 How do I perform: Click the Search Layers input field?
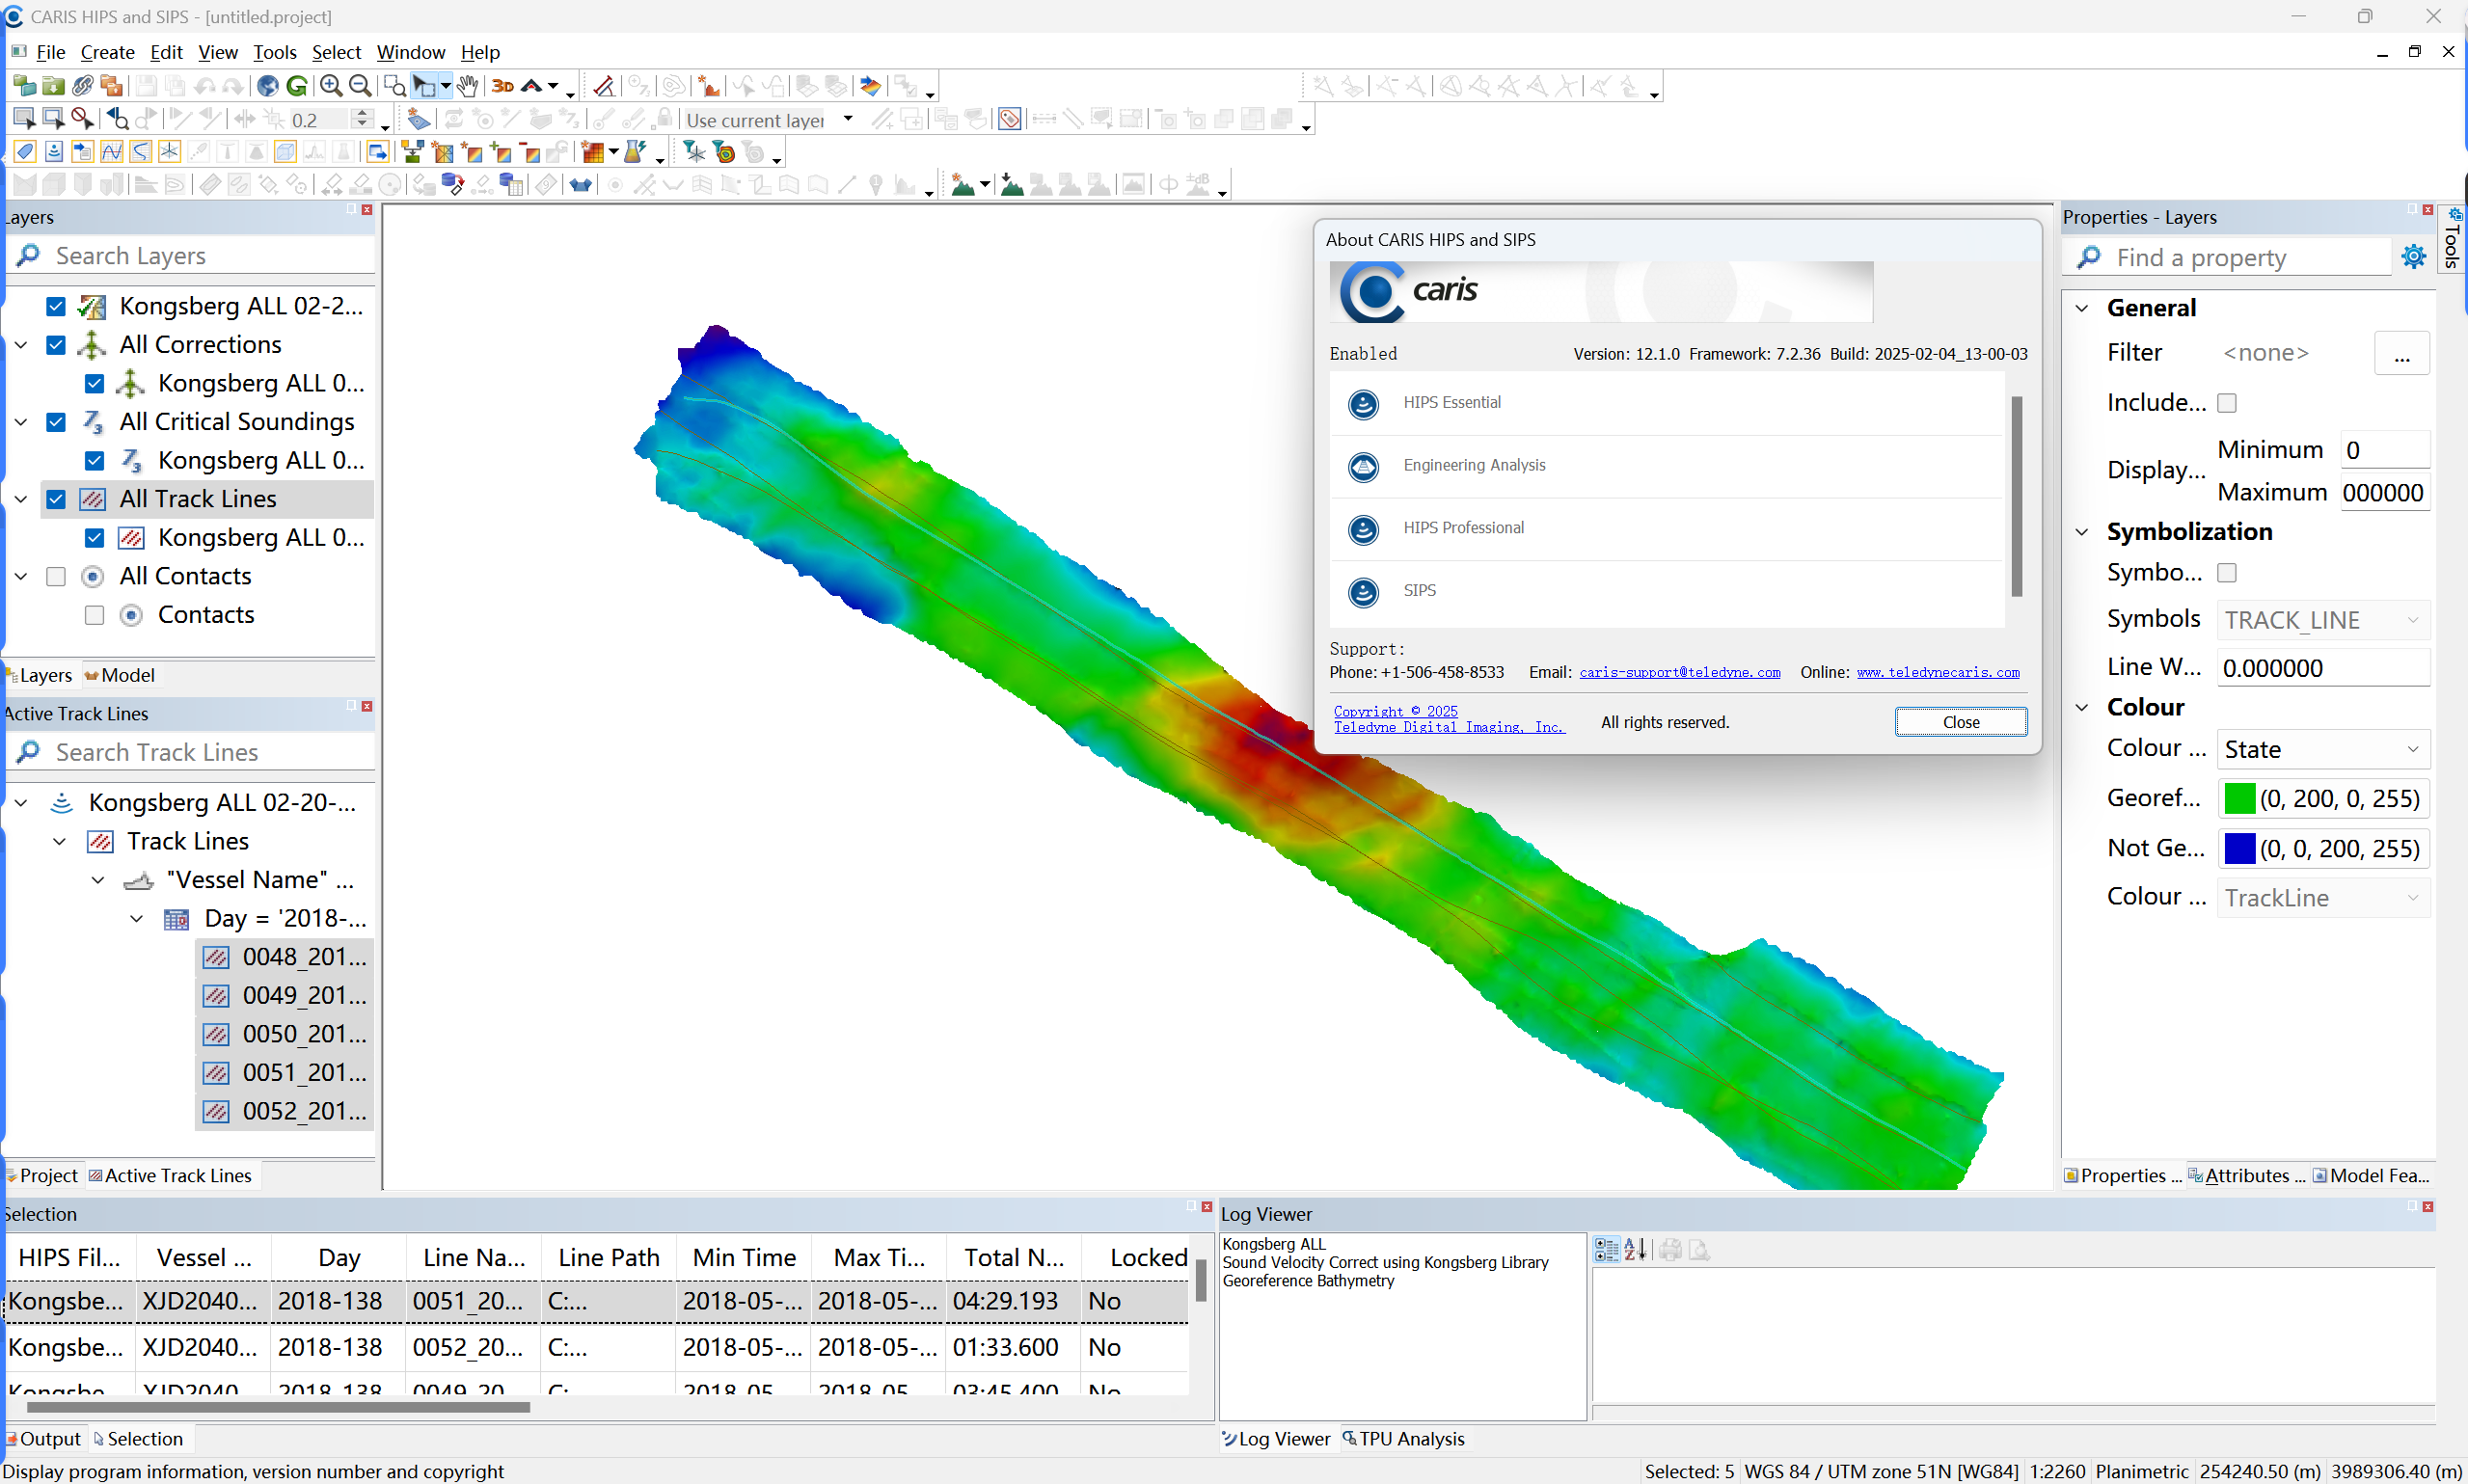pyautogui.click(x=200, y=256)
